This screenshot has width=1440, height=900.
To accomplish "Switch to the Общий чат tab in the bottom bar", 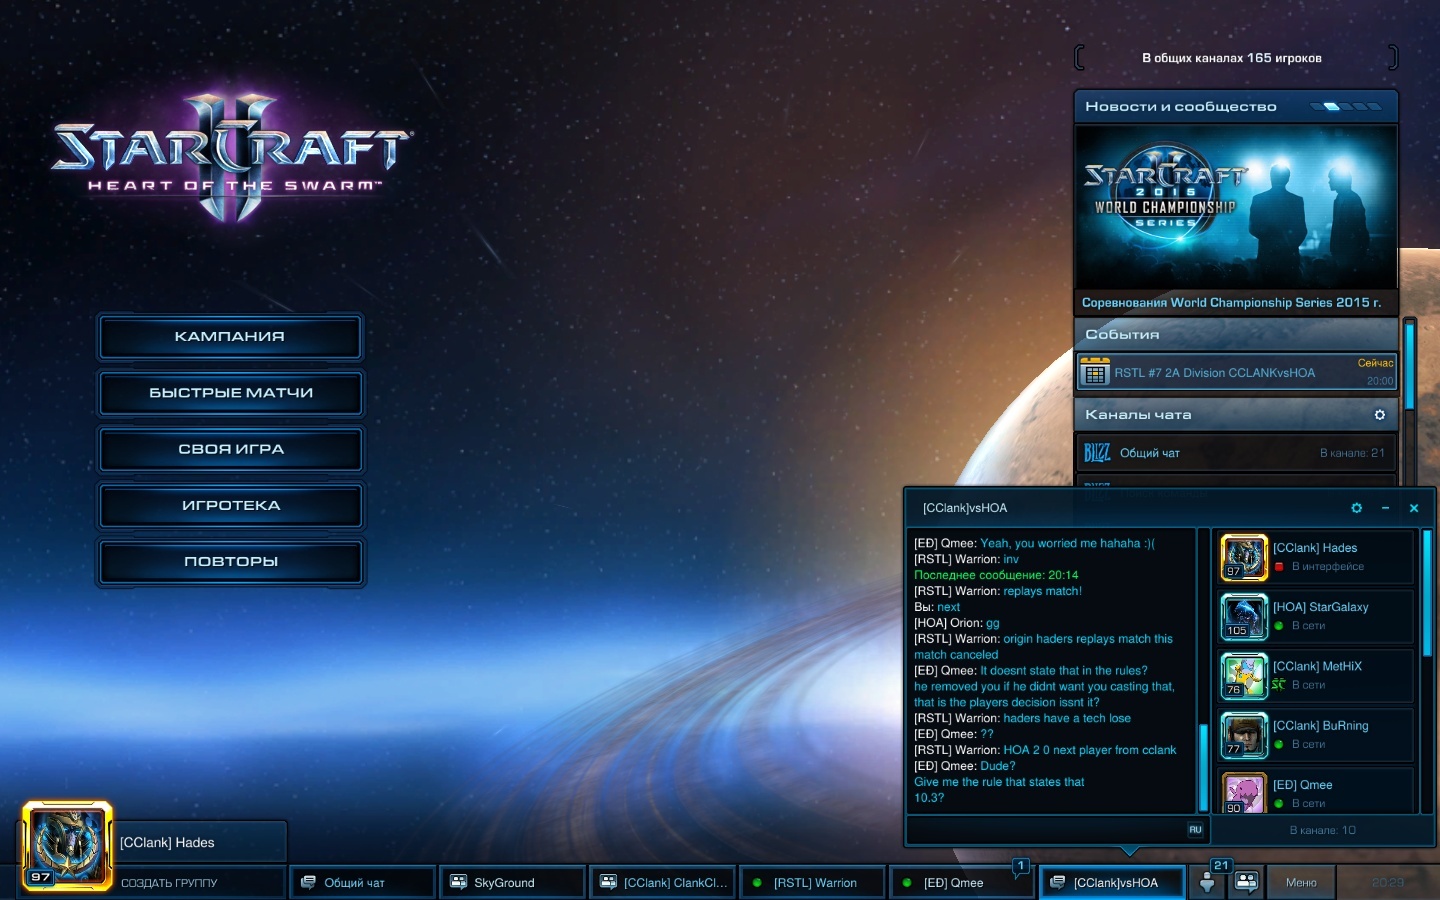I will click(363, 882).
